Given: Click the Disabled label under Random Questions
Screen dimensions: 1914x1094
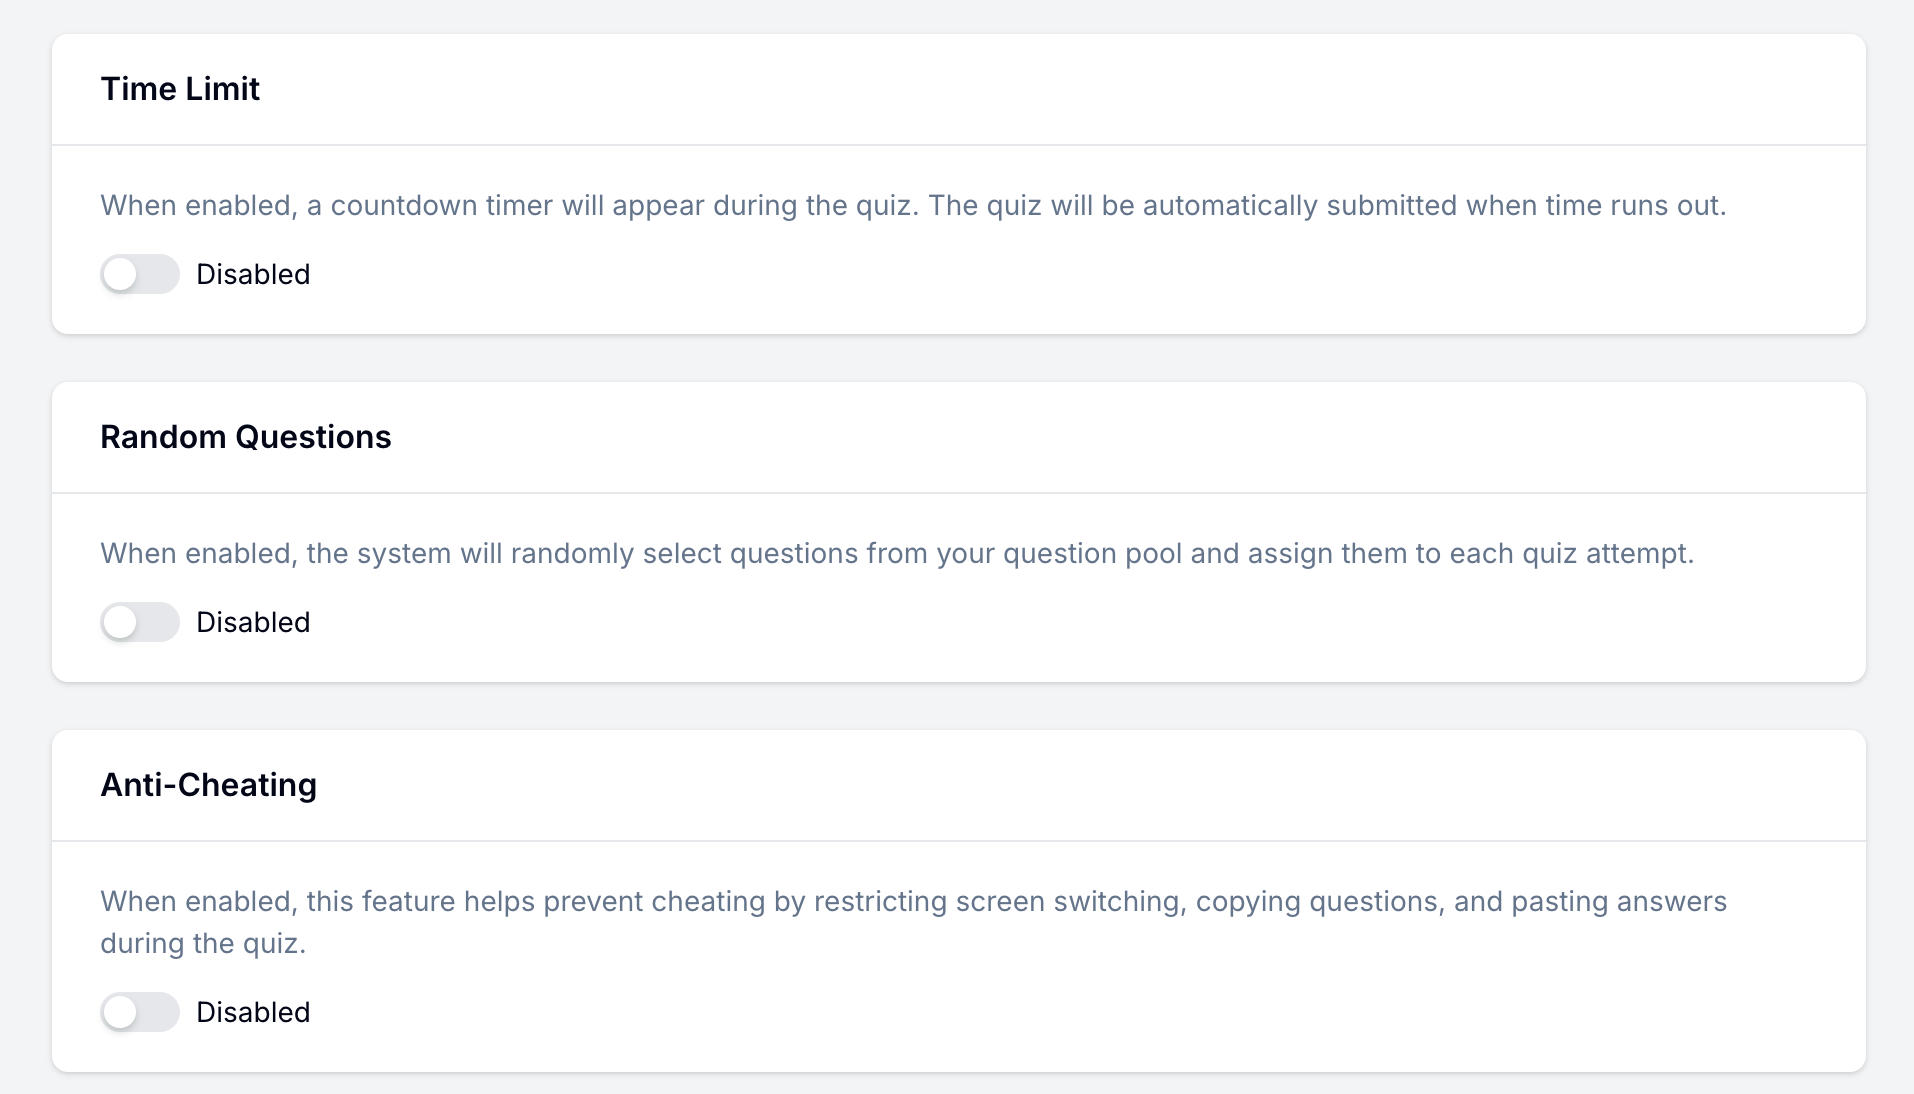Looking at the screenshot, I should 253,622.
